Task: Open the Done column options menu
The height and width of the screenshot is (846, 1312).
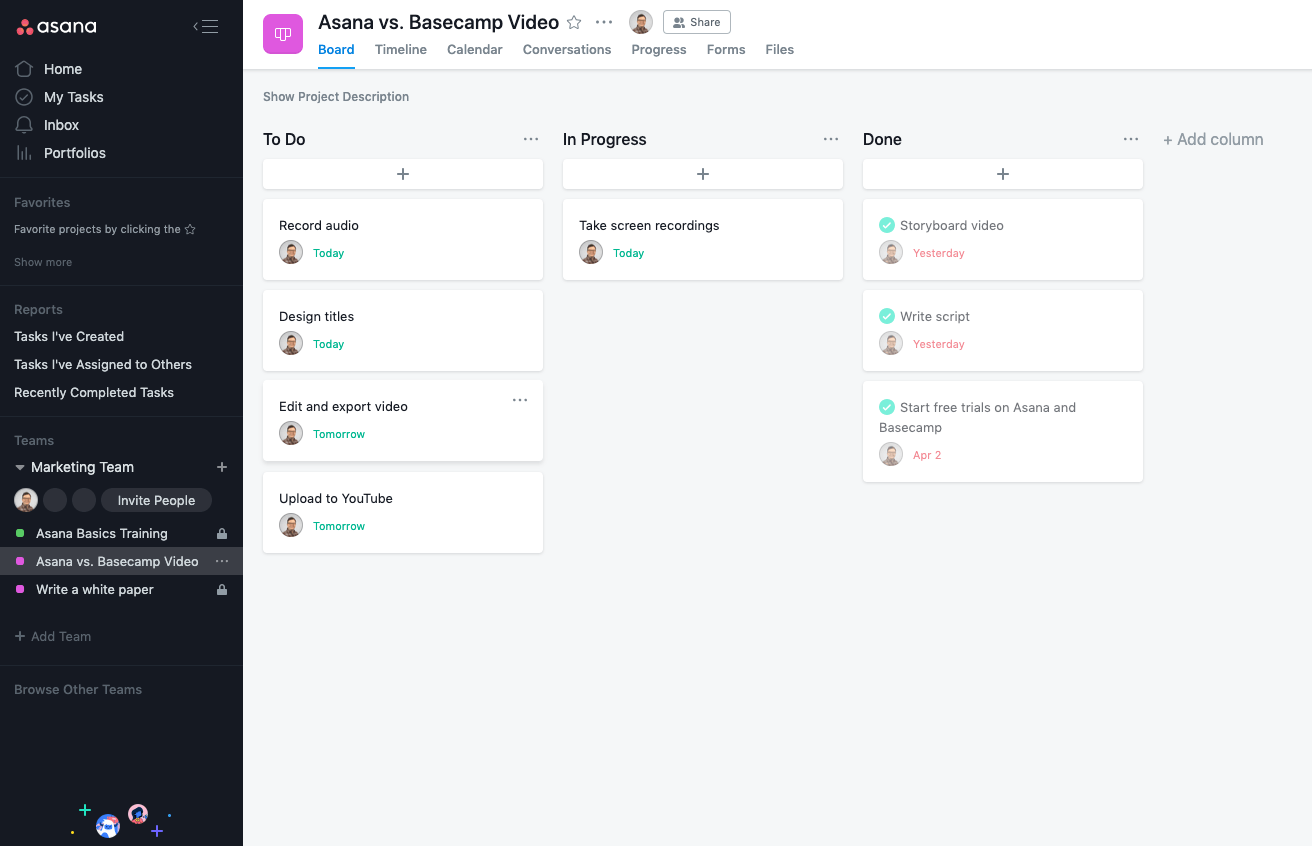Action: (1131, 139)
